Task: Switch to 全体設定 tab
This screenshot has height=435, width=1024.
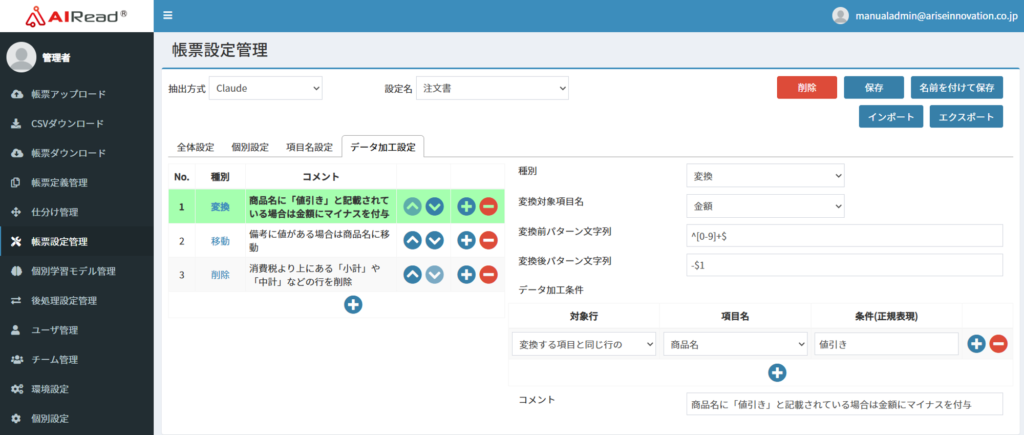Action: (x=195, y=147)
